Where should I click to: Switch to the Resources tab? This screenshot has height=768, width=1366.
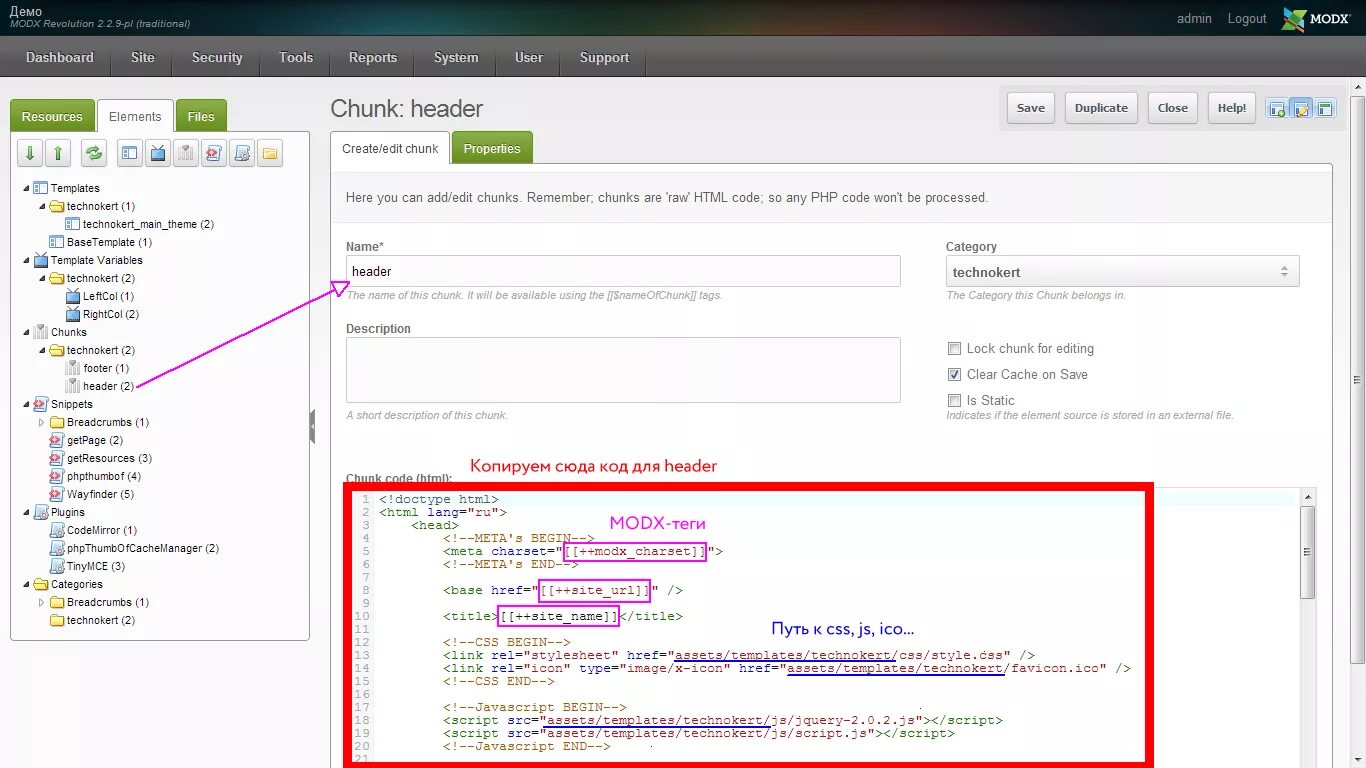52,116
